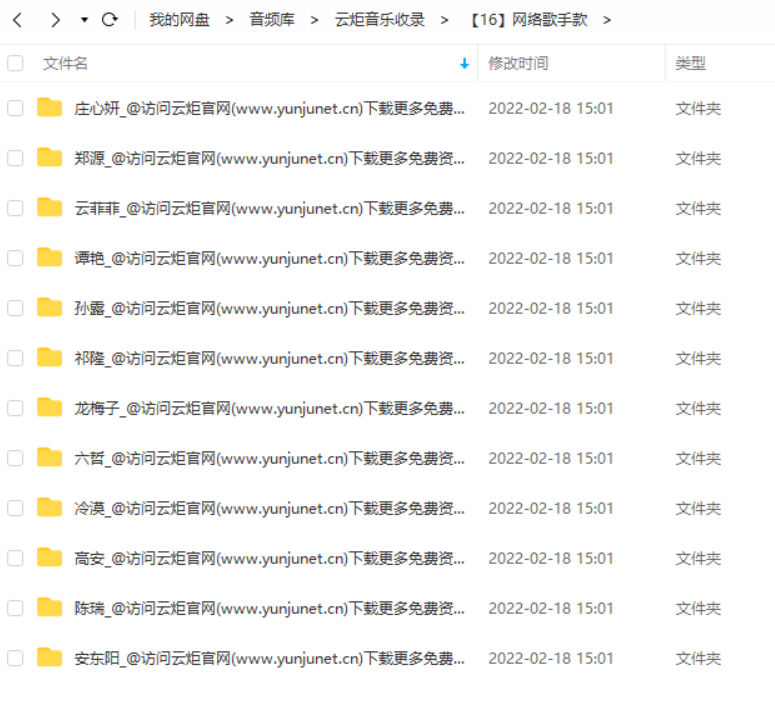This screenshot has height=702, width=775.
Task: Sort by 类型 column header
Action: [x=690, y=63]
